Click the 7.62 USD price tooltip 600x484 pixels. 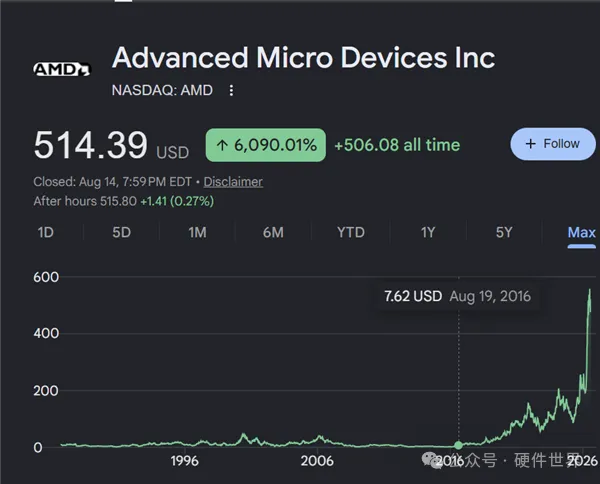tap(458, 296)
